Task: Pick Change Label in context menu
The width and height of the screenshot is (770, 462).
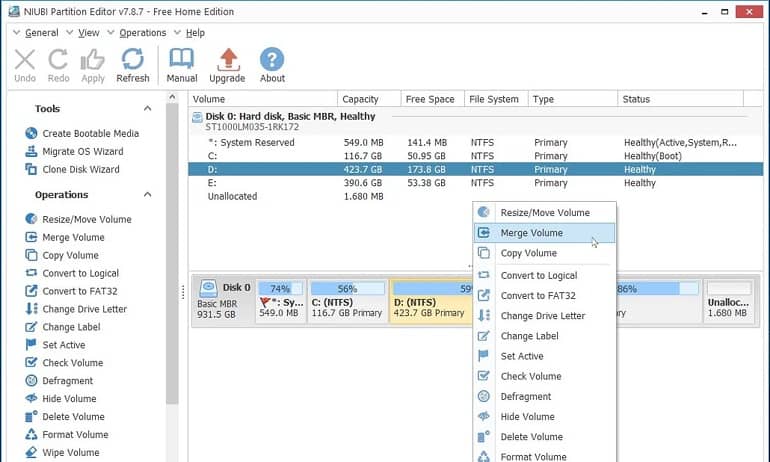Action: tap(545, 336)
